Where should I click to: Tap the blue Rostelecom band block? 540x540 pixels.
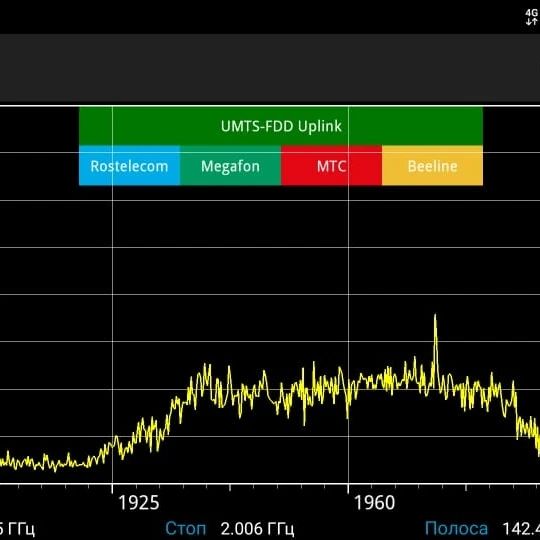[129, 166]
